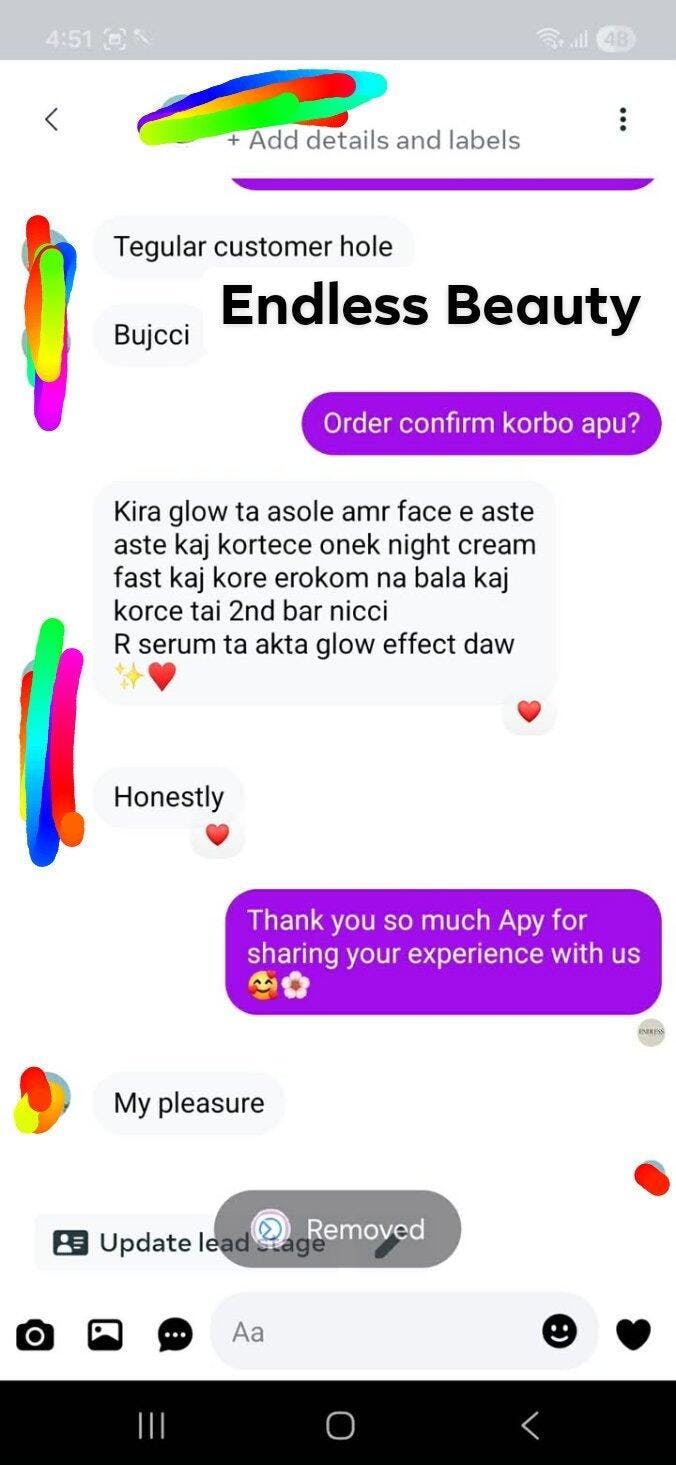This screenshot has height=1465, width=676.
Task: Open saved replies speech bubble icon
Action: [175, 1334]
